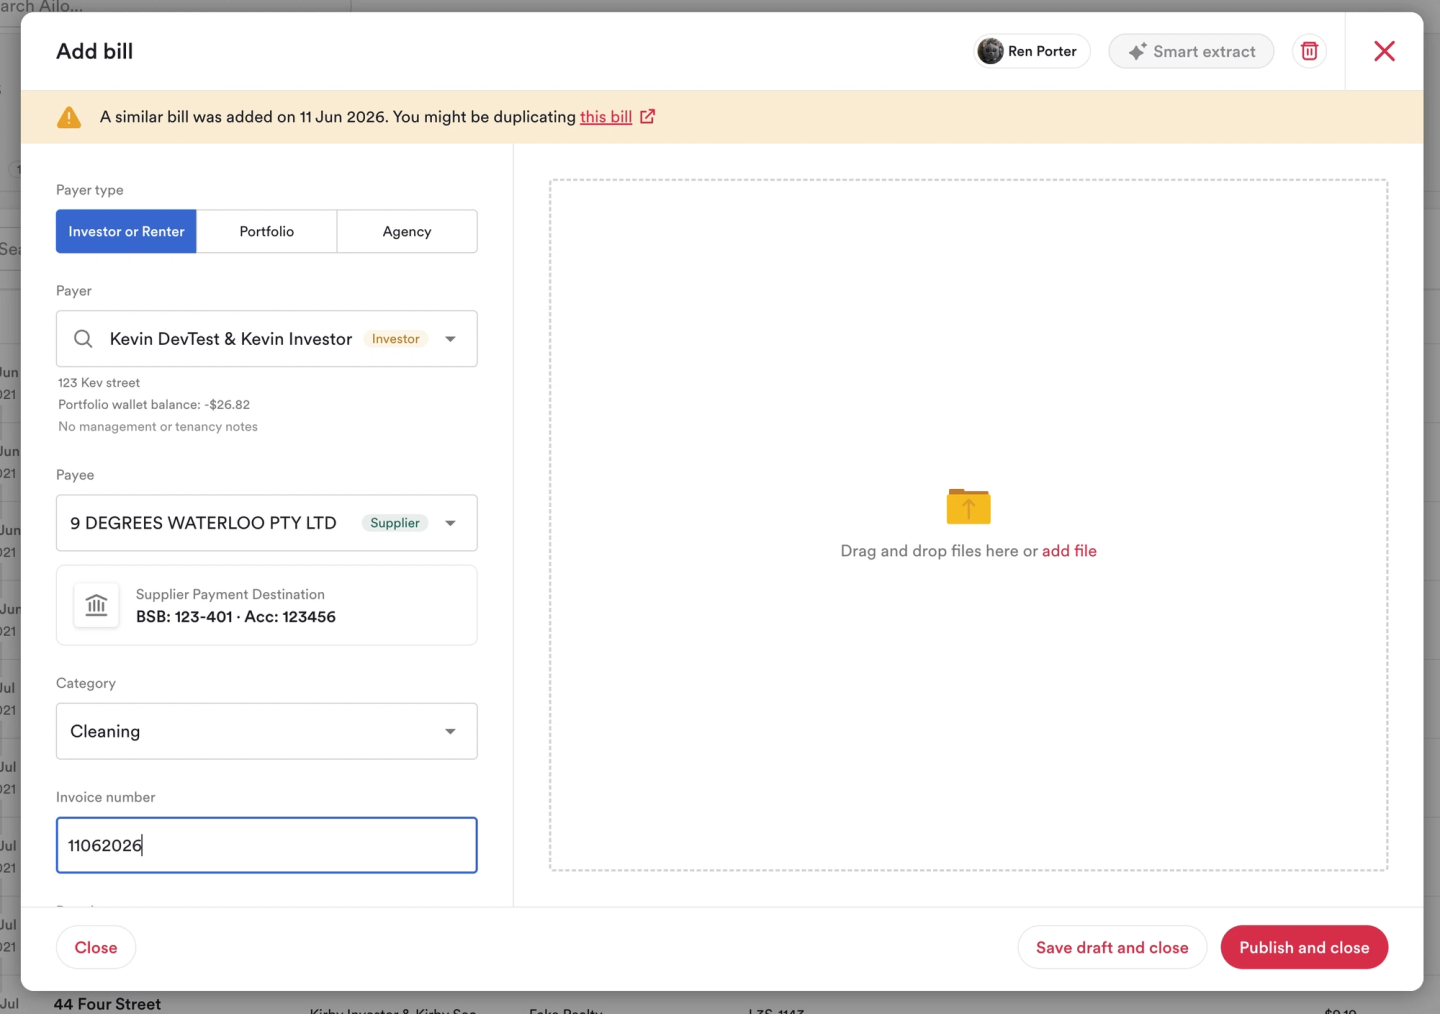Screen dimensions: 1440x1014
Task: Open the duplicate 'this bill' link
Action: (x=606, y=117)
